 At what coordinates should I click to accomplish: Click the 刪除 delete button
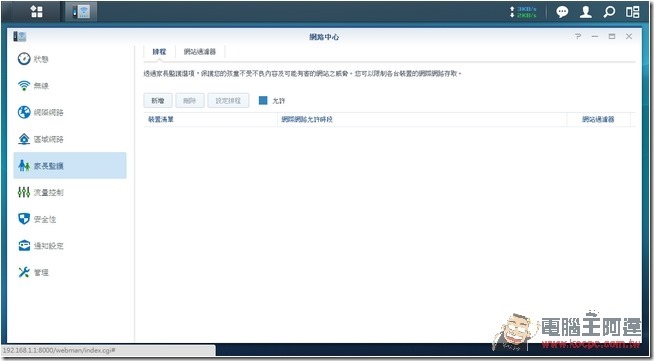coord(190,100)
